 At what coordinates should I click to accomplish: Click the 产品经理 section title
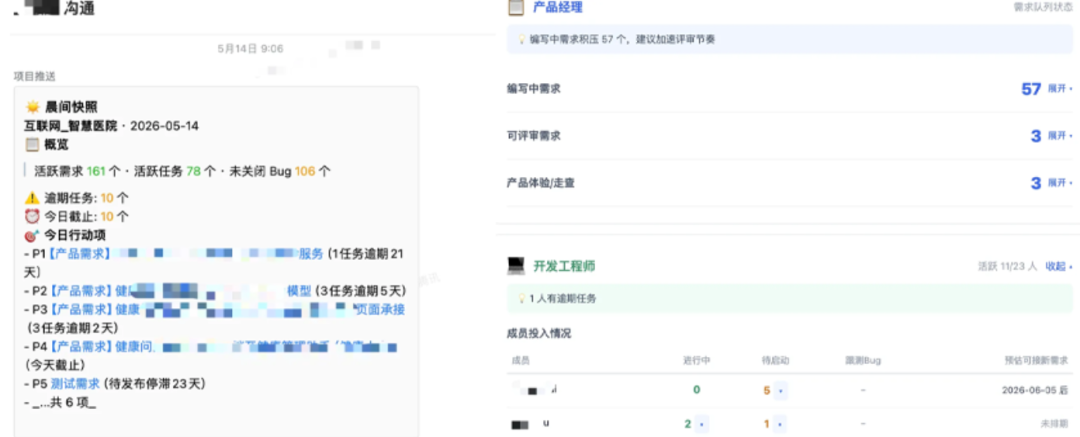coord(558,8)
